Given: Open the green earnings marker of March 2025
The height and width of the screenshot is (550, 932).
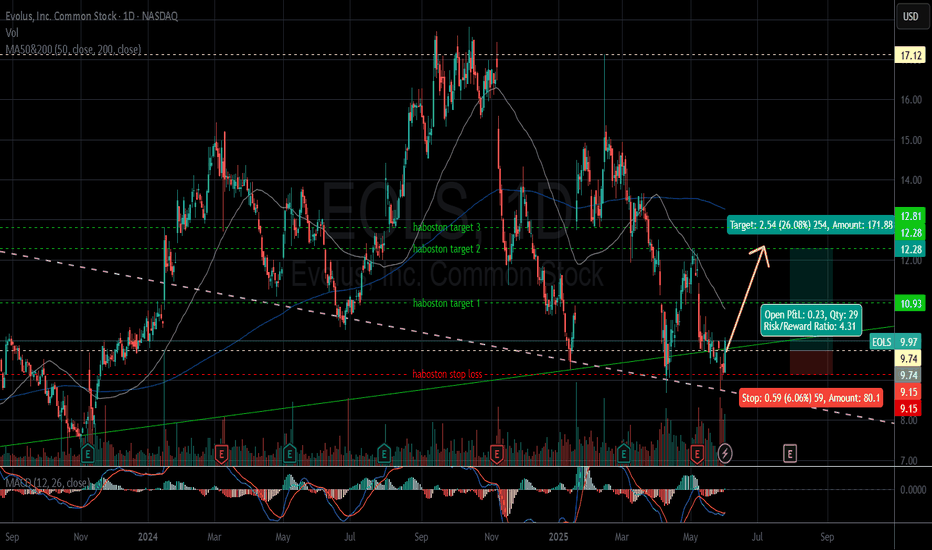Looking at the screenshot, I should coord(624,454).
